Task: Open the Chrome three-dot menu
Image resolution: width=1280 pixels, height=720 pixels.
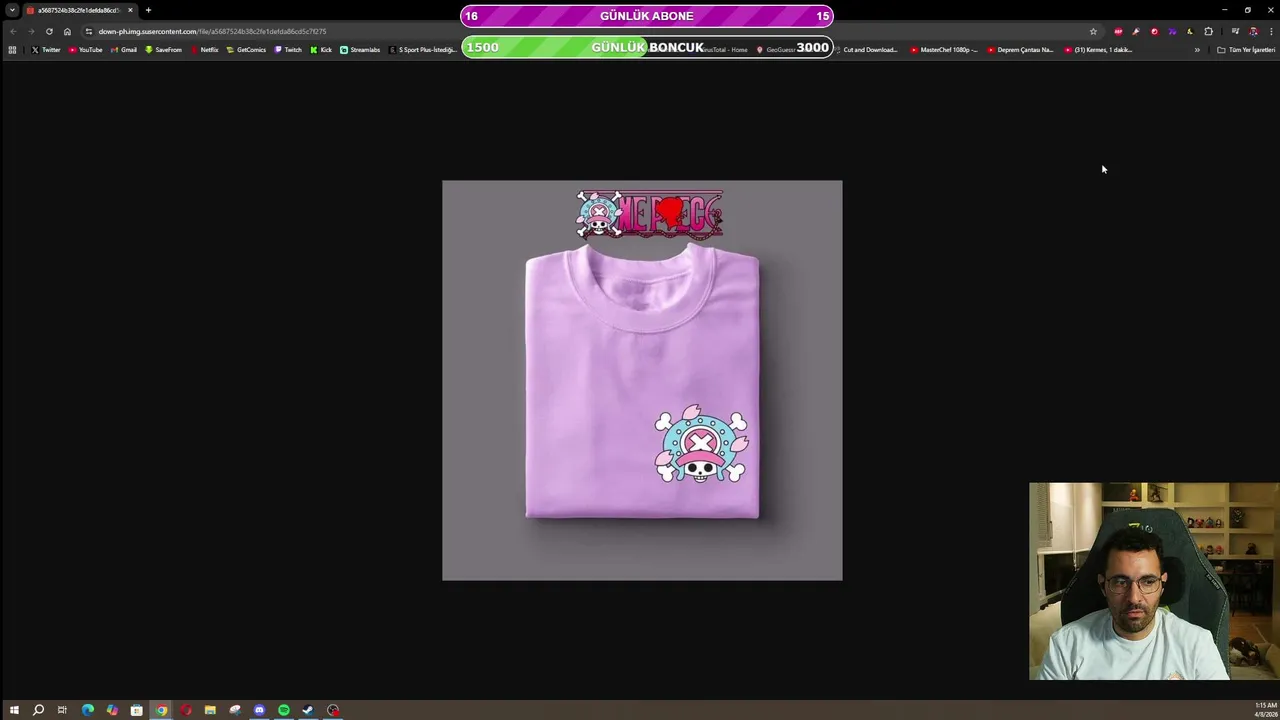Action: (1271, 31)
